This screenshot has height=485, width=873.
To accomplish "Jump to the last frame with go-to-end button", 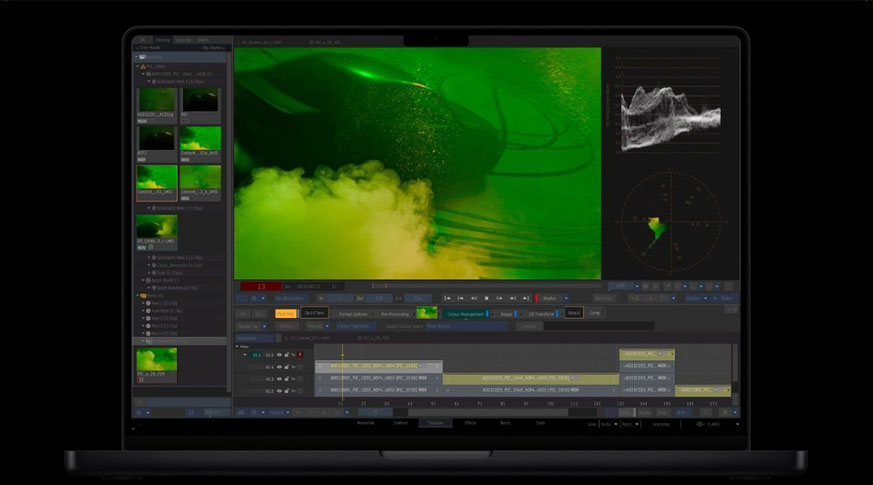I will pyautogui.click(x=526, y=298).
